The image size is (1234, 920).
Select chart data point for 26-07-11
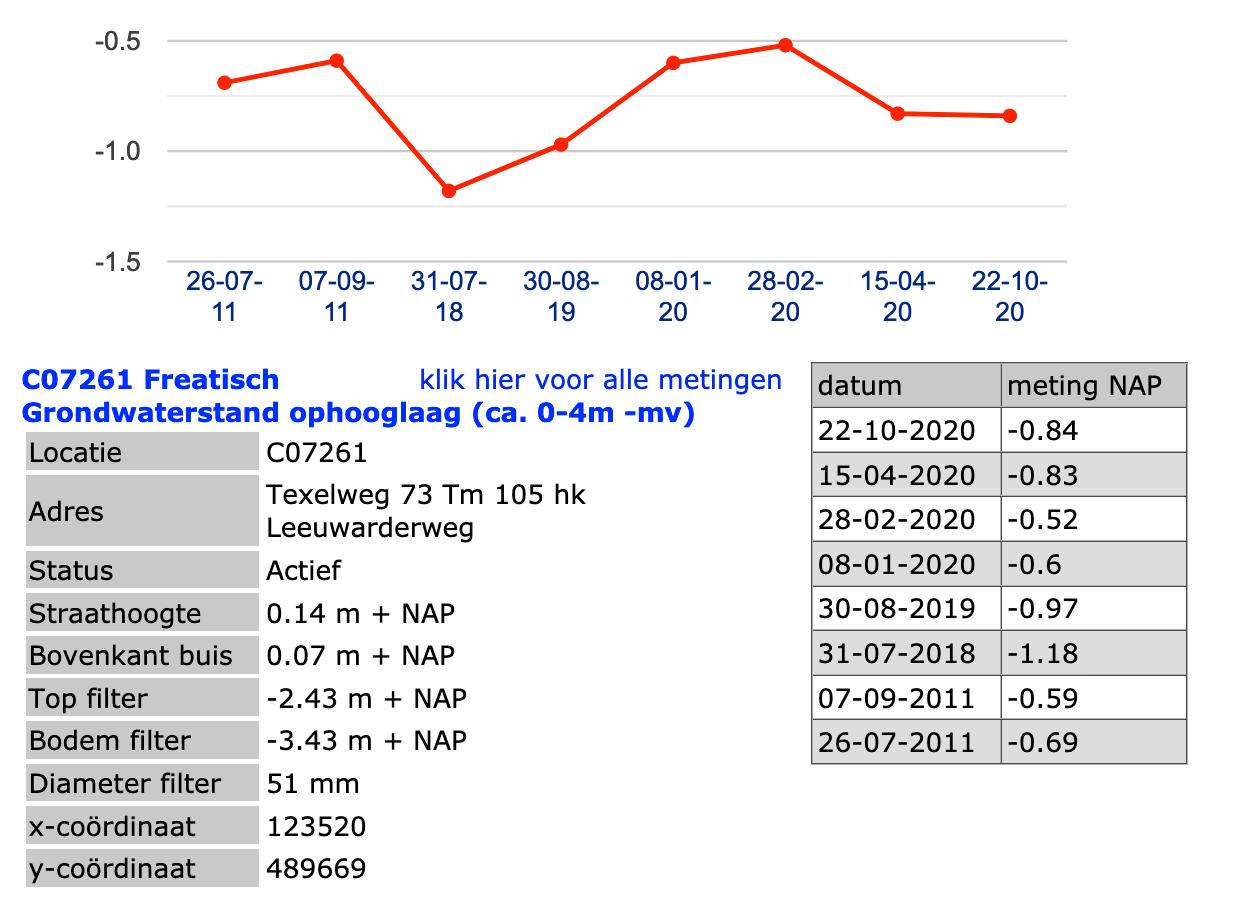[x=224, y=82]
